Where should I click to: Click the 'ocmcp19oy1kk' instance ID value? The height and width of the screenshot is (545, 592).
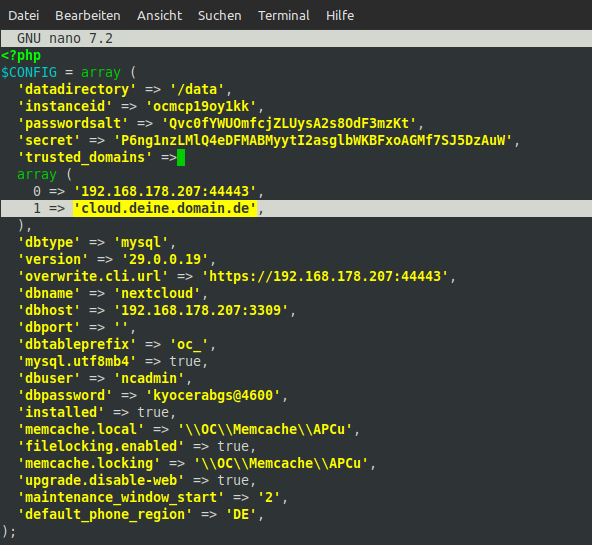tap(201, 106)
